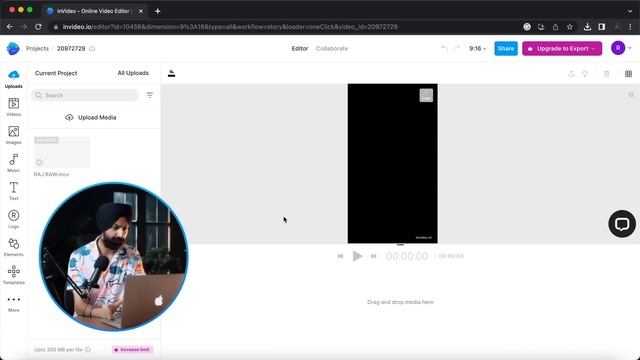Click project name 20972729
Image resolution: width=640 pixels, height=360 pixels.
point(71,49)
